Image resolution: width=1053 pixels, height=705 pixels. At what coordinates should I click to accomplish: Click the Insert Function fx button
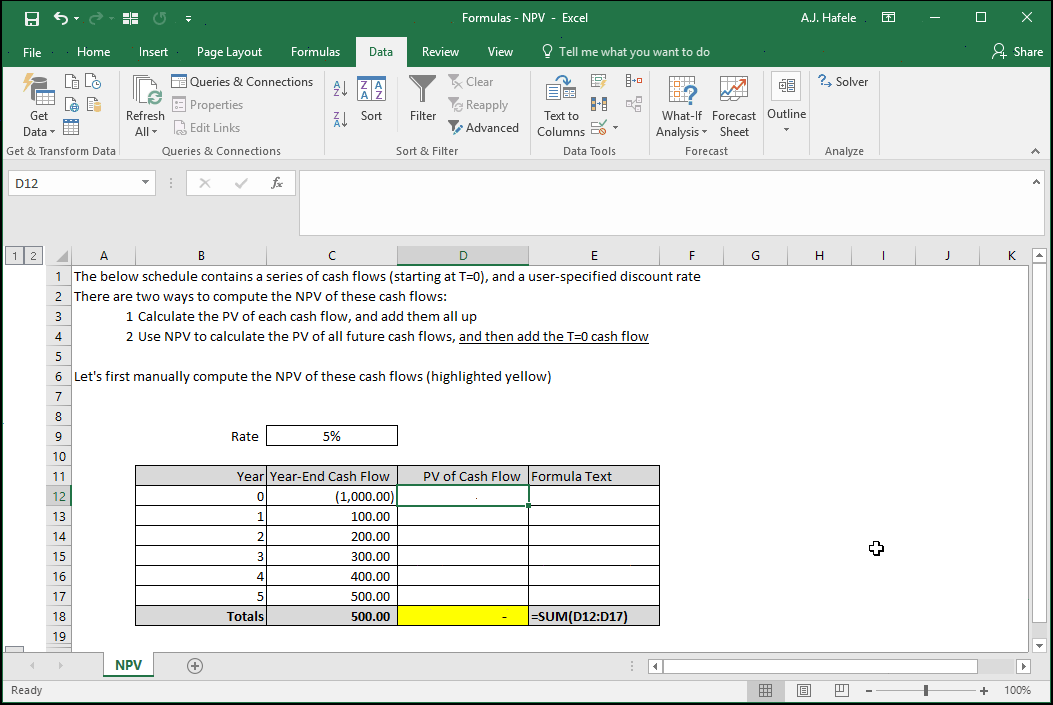[276, 183]
